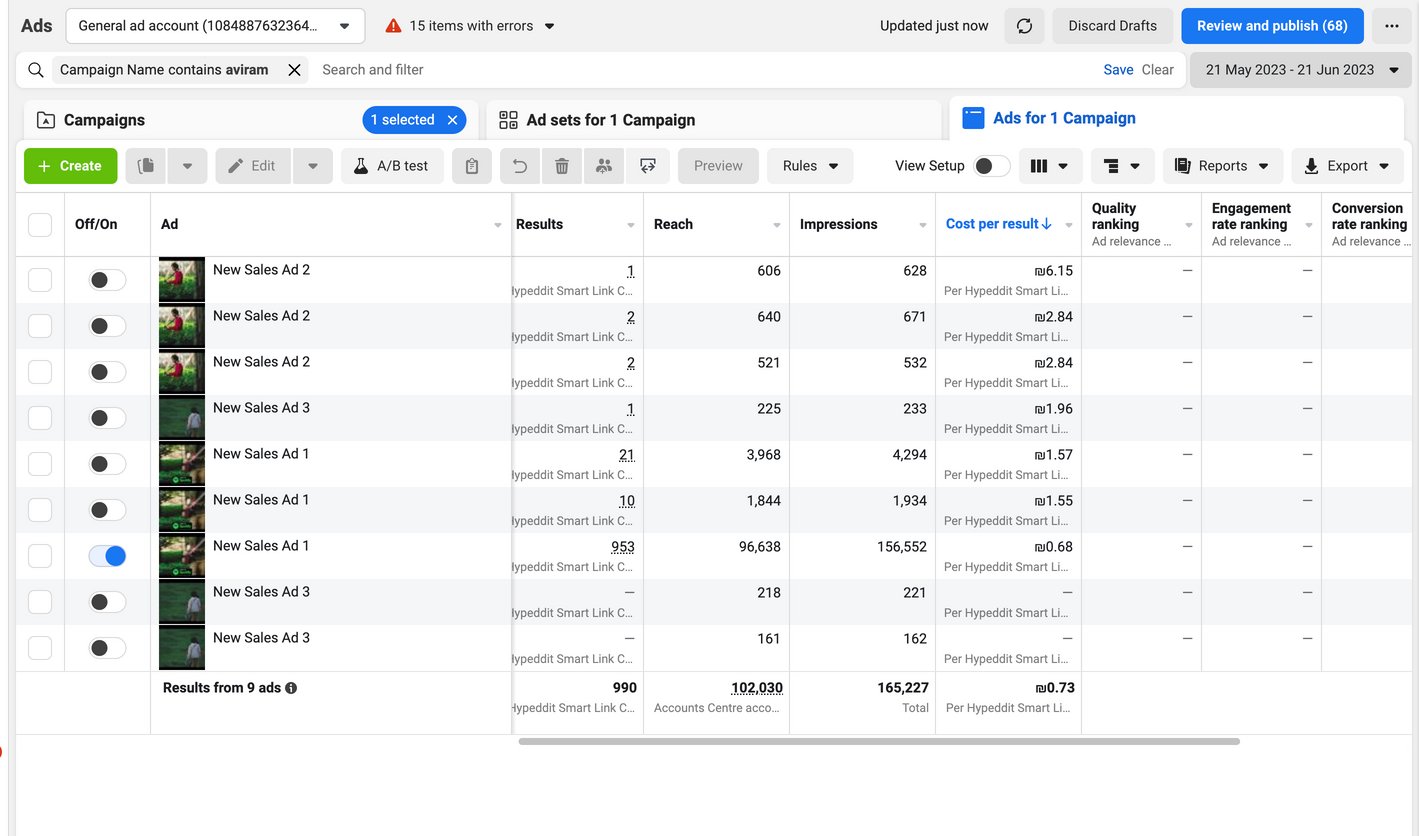Click the Edit button
Screen dimensions: 1419x836
pyautogui.click(x=253, y=166)
